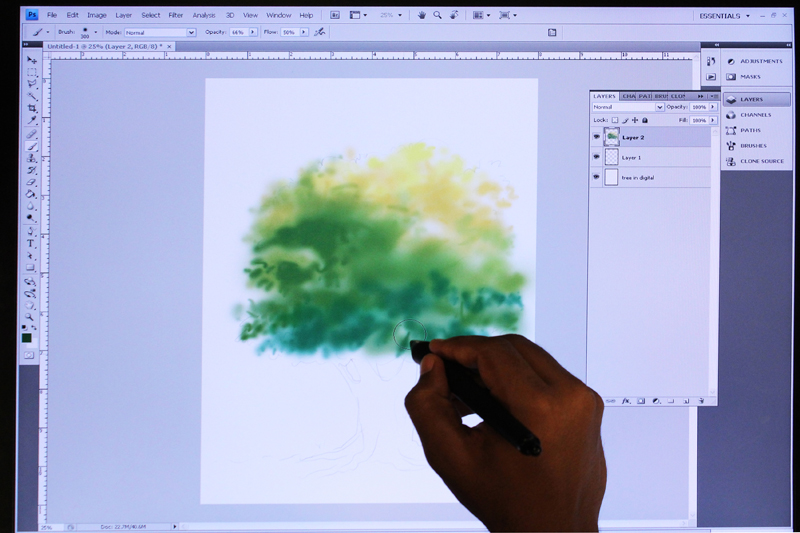This screenshot has width=800, height=533.
Task: Open the Image menu
Action: [96, 15]
